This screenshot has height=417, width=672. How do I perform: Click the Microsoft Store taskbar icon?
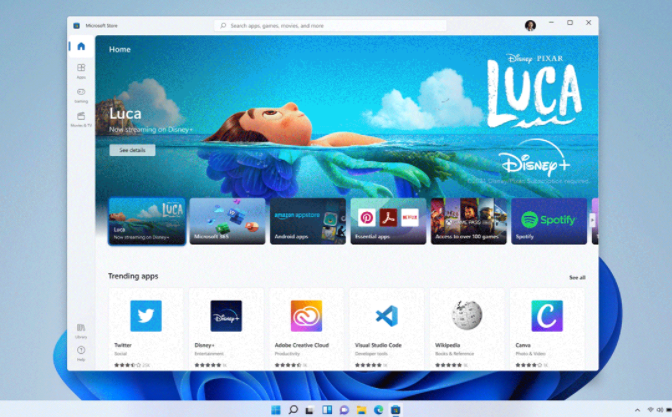click(396, 410)
